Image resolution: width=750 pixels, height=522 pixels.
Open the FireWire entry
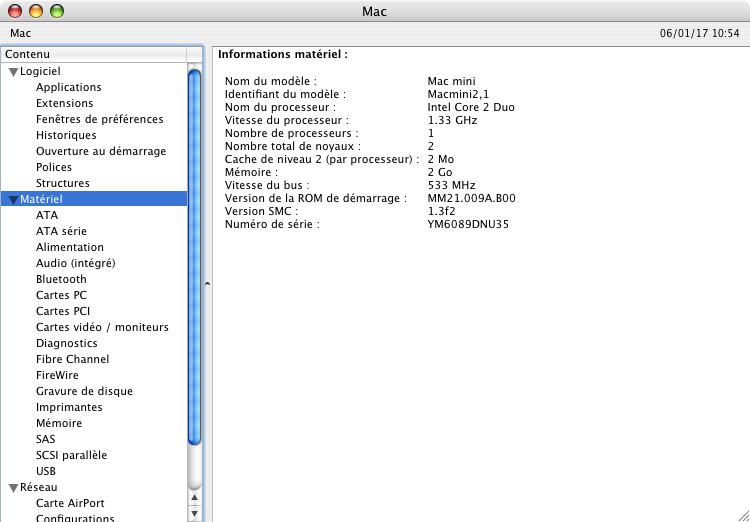[x=57, y=375]
